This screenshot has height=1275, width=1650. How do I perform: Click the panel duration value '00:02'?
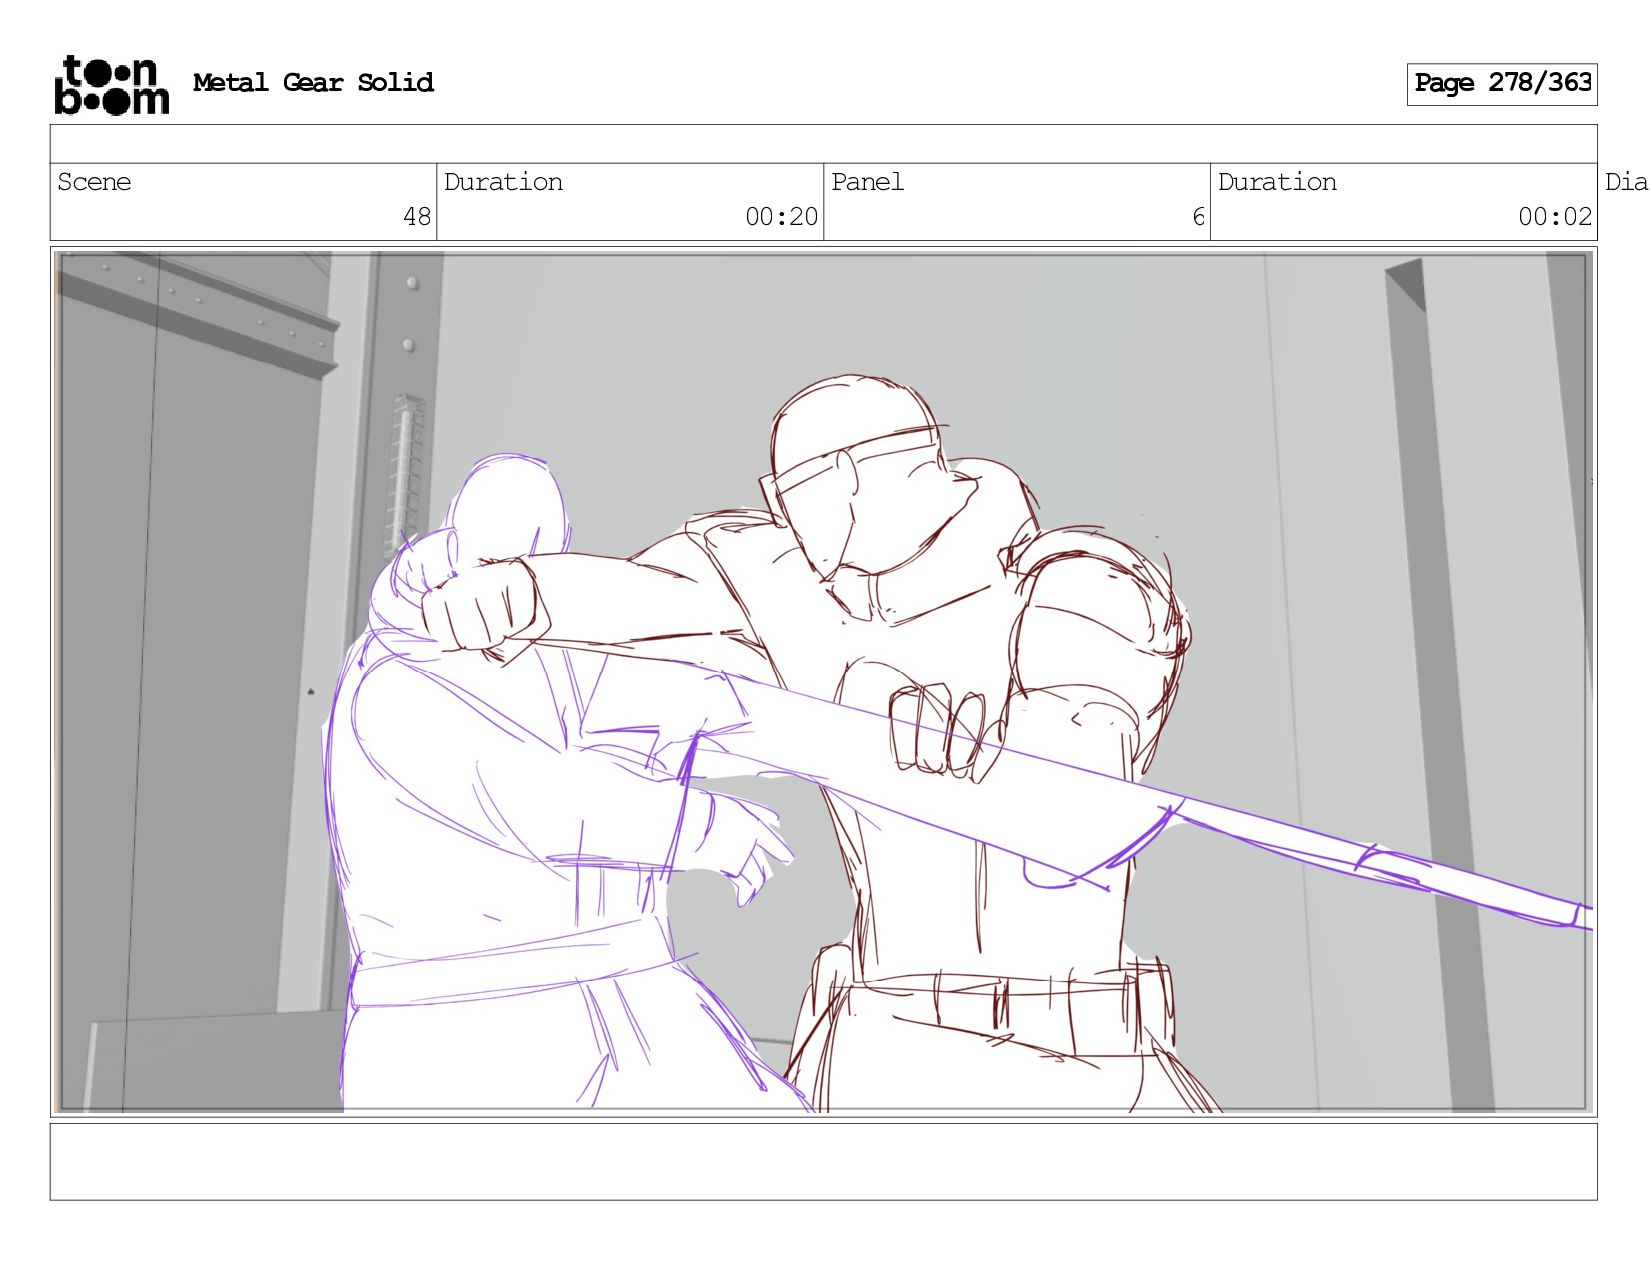(x=1555, y=217)
